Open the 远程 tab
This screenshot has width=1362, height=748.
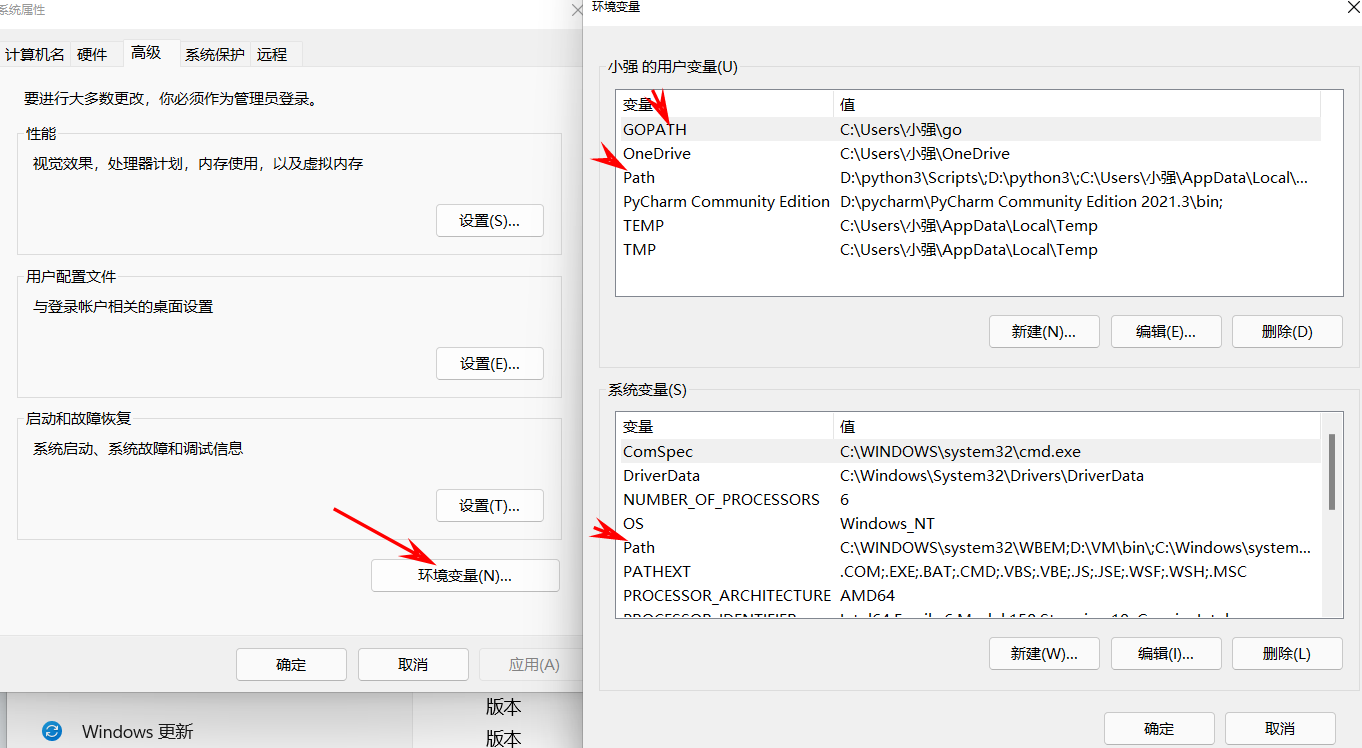(x=272, y=55)
